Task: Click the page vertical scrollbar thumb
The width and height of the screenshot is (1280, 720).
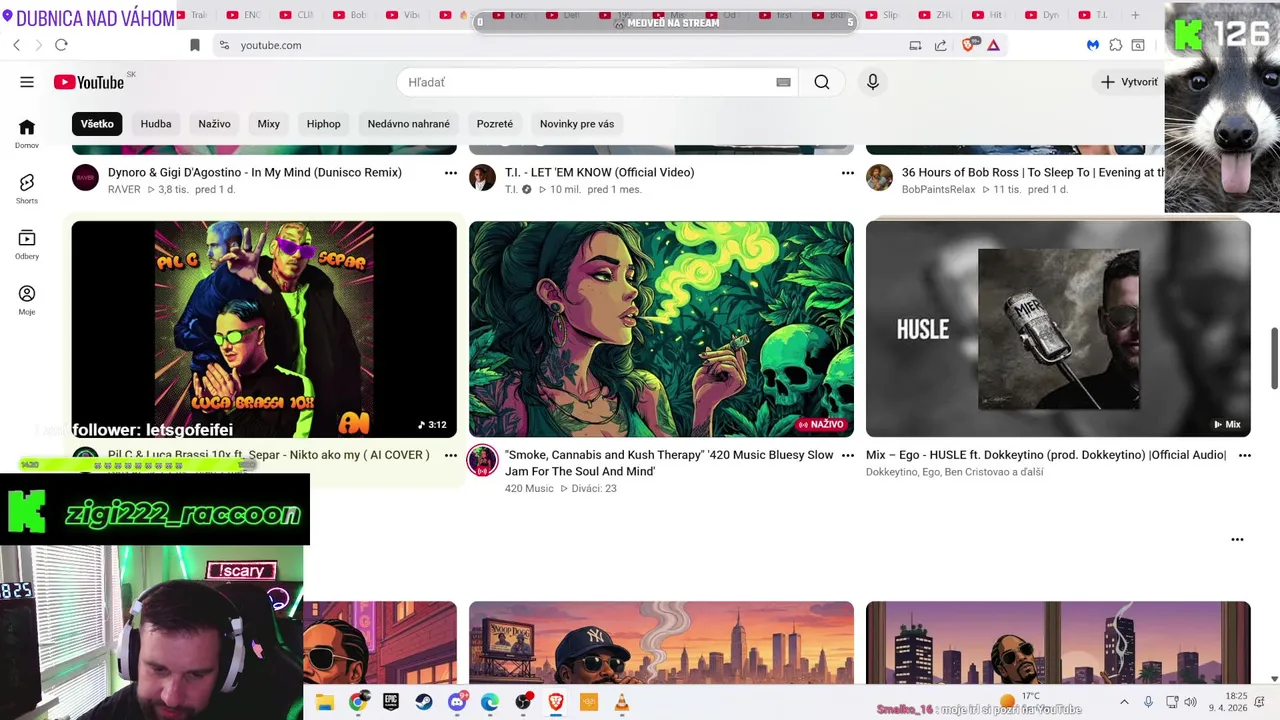Action: click(1274, 358)
